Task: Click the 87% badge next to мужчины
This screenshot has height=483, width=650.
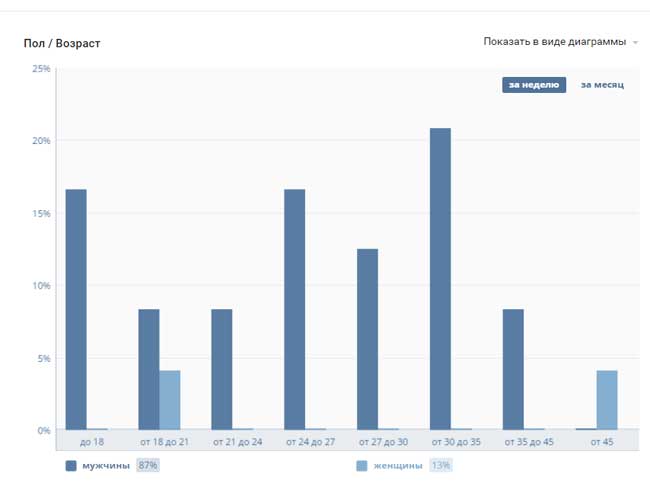Action: click(148, 466)
